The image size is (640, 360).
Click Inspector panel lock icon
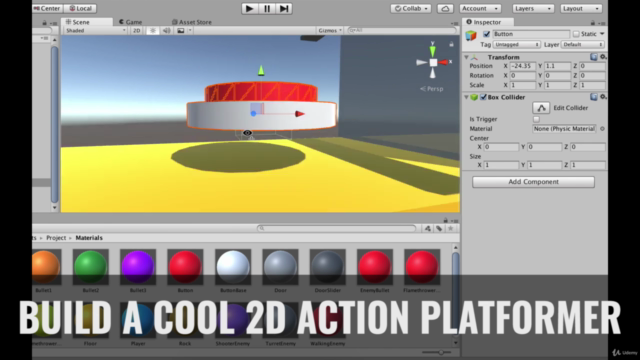click(x=593, y=23)
